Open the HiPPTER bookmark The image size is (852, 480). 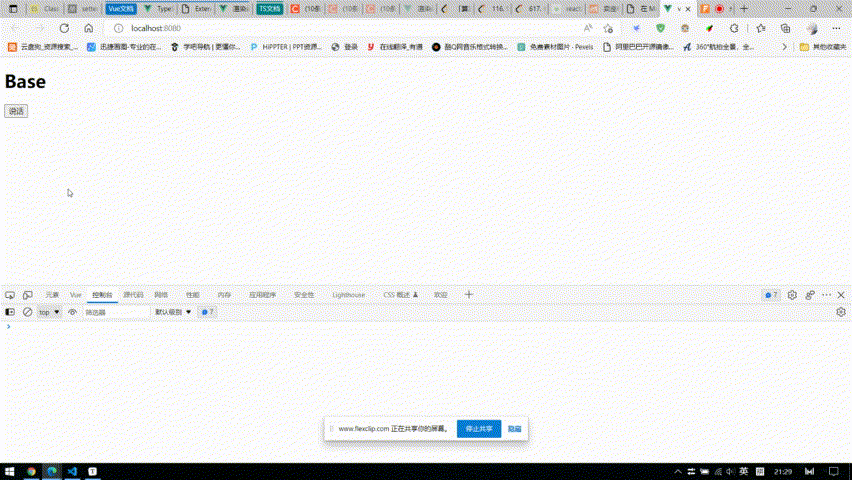[x=286, y=47]
